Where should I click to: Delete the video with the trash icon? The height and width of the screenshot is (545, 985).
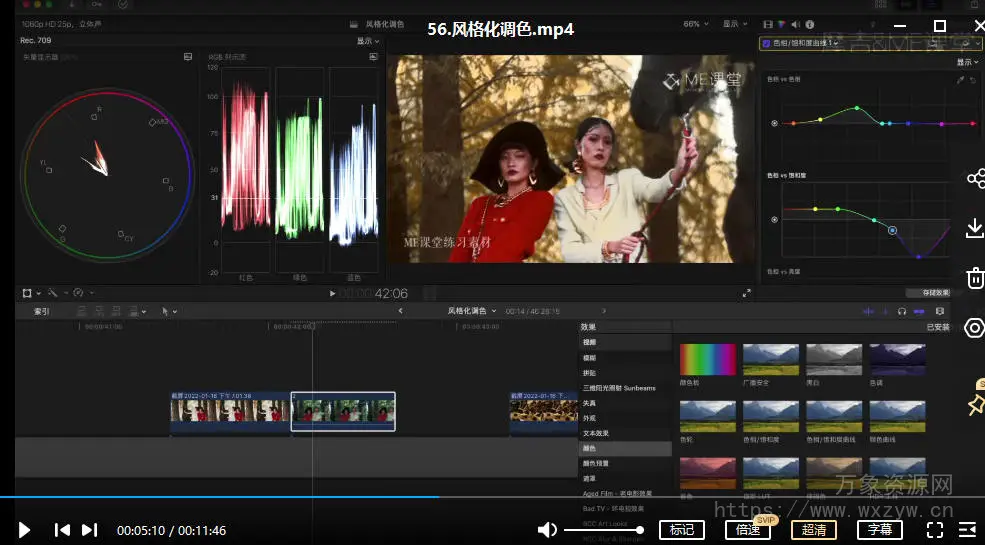tap(975, 278)
